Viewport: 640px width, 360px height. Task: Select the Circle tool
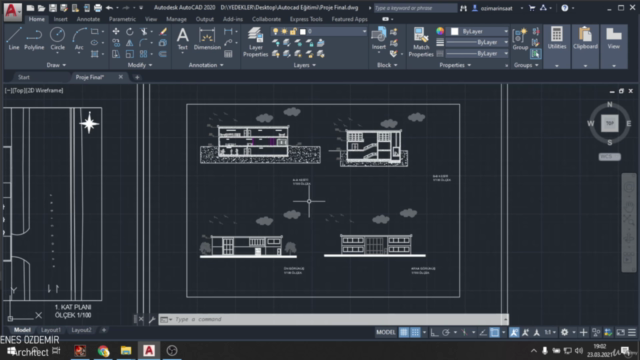pos(58,39)
